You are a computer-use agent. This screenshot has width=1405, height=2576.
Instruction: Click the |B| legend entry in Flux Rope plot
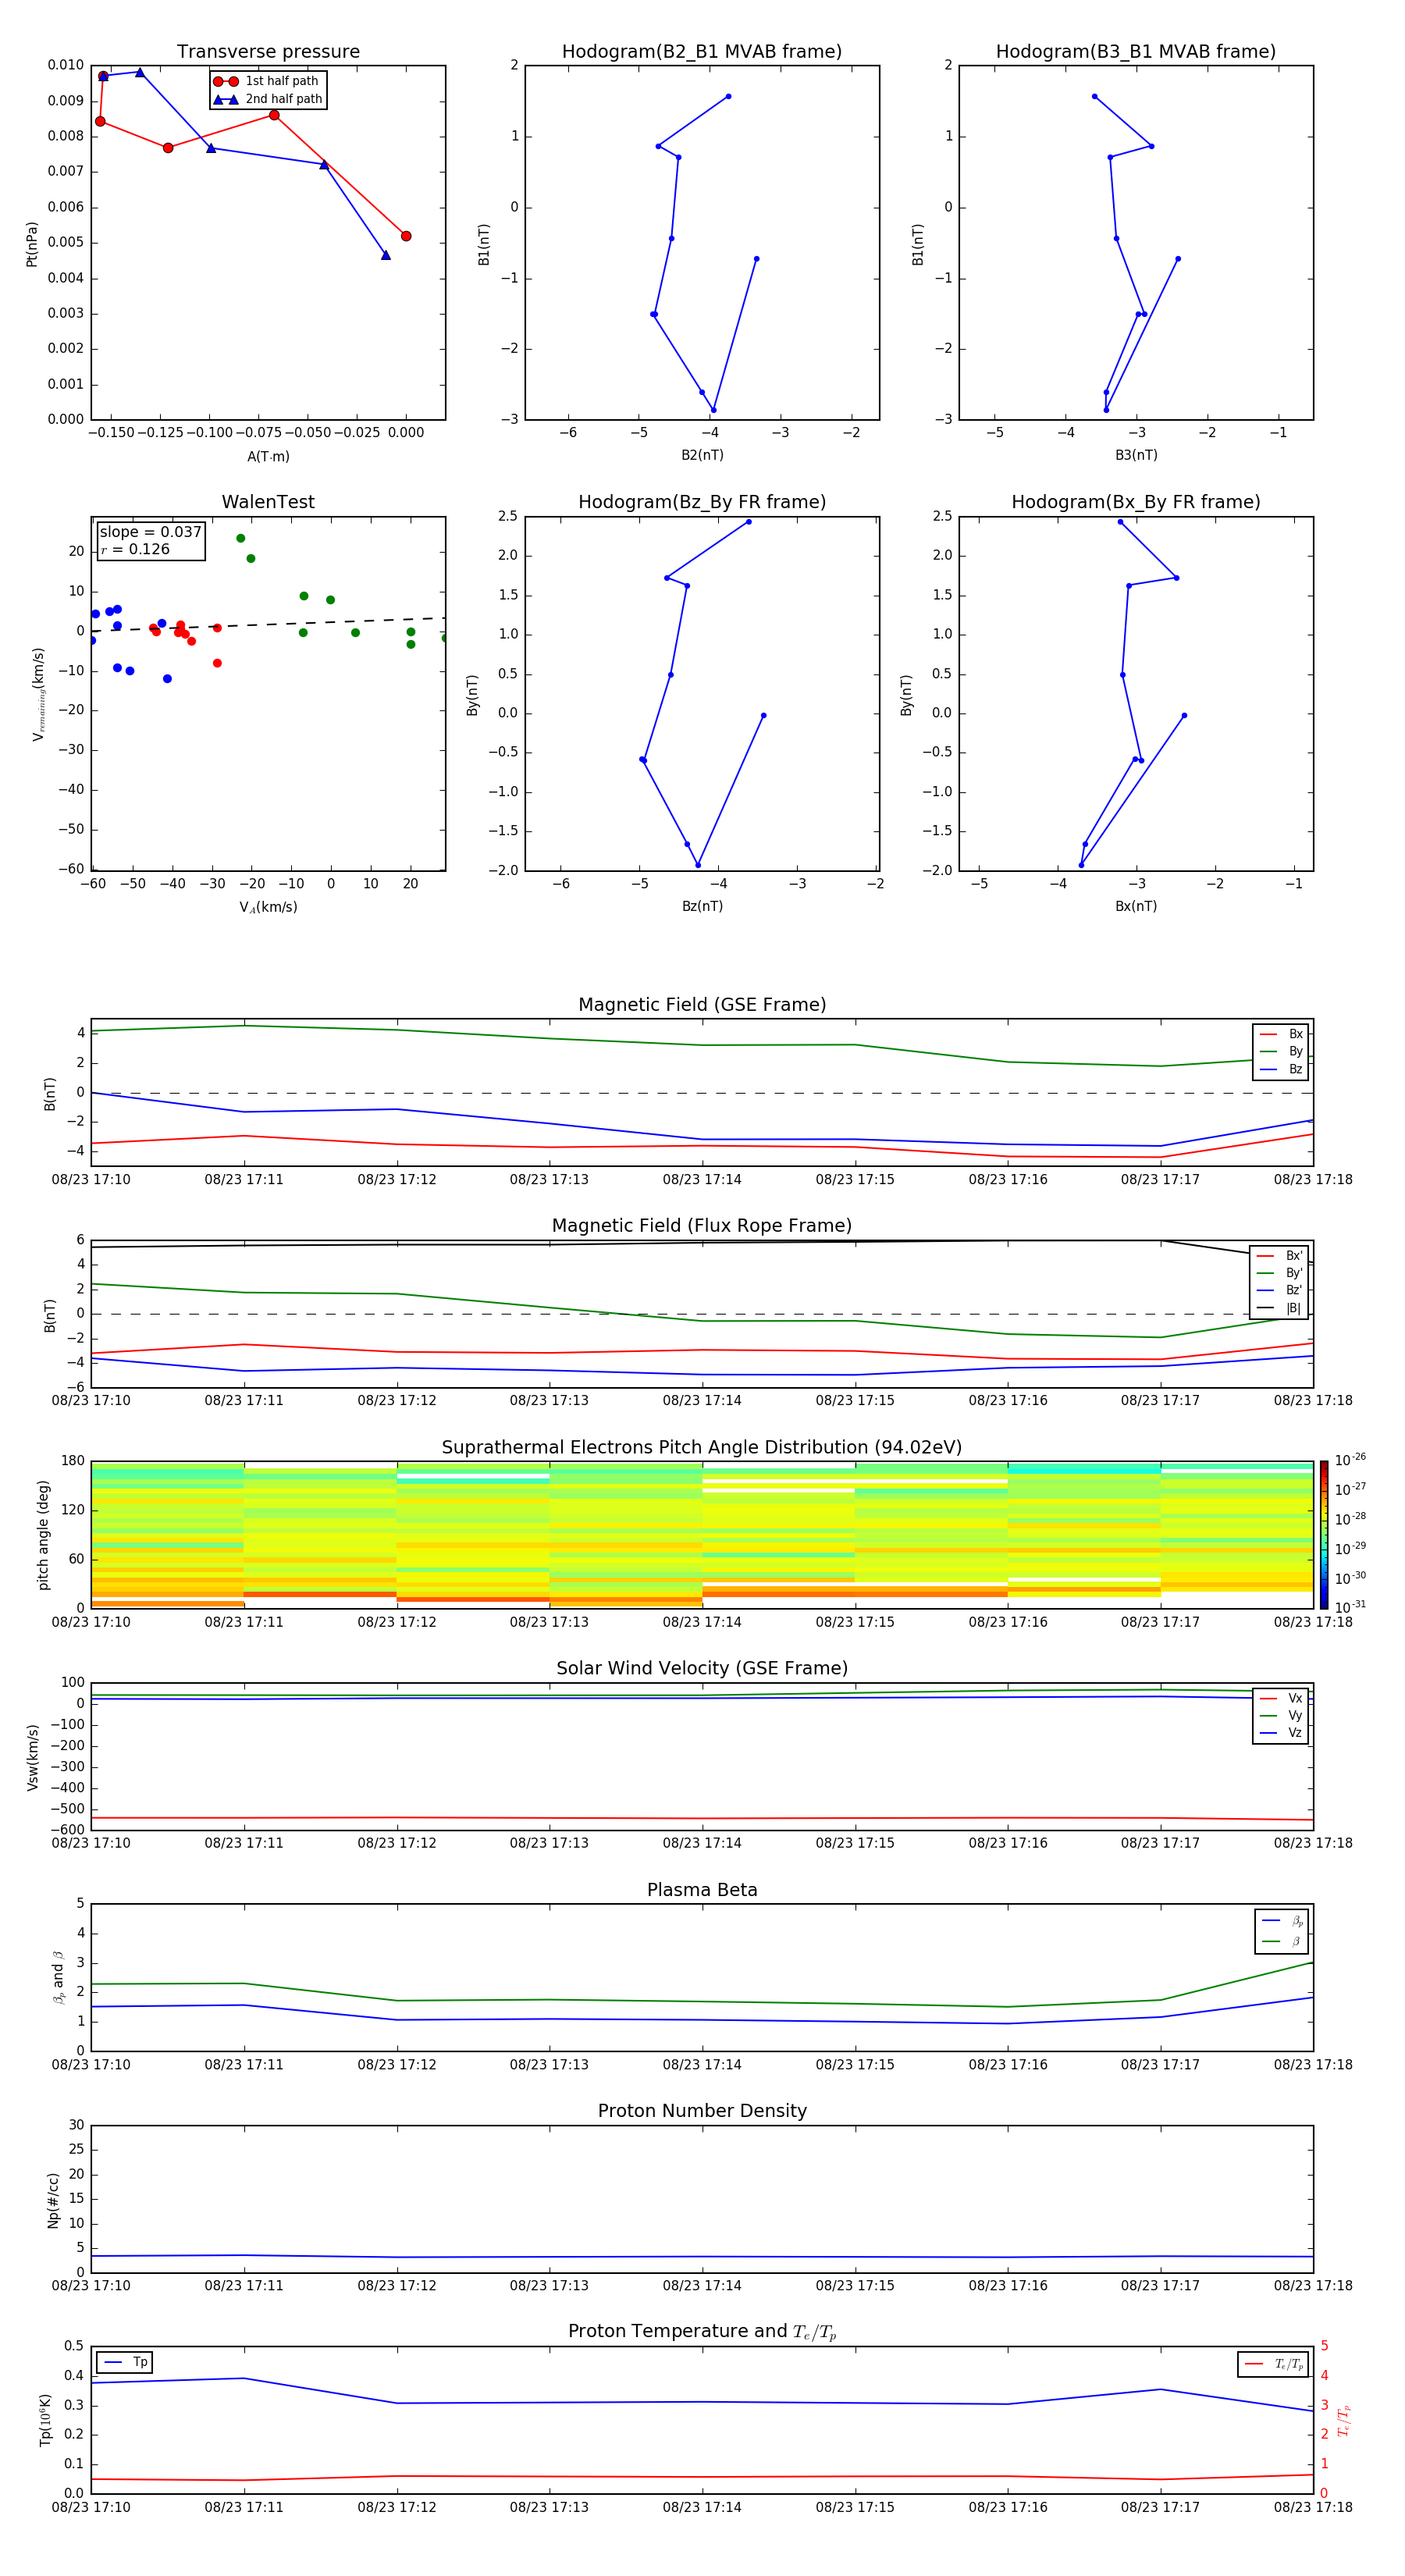pos(1279,1308)
